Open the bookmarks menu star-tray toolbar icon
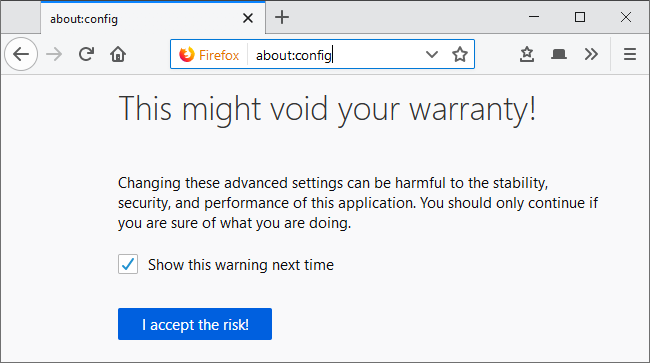This screenshot has width=650, height=363. pos(527,54)
